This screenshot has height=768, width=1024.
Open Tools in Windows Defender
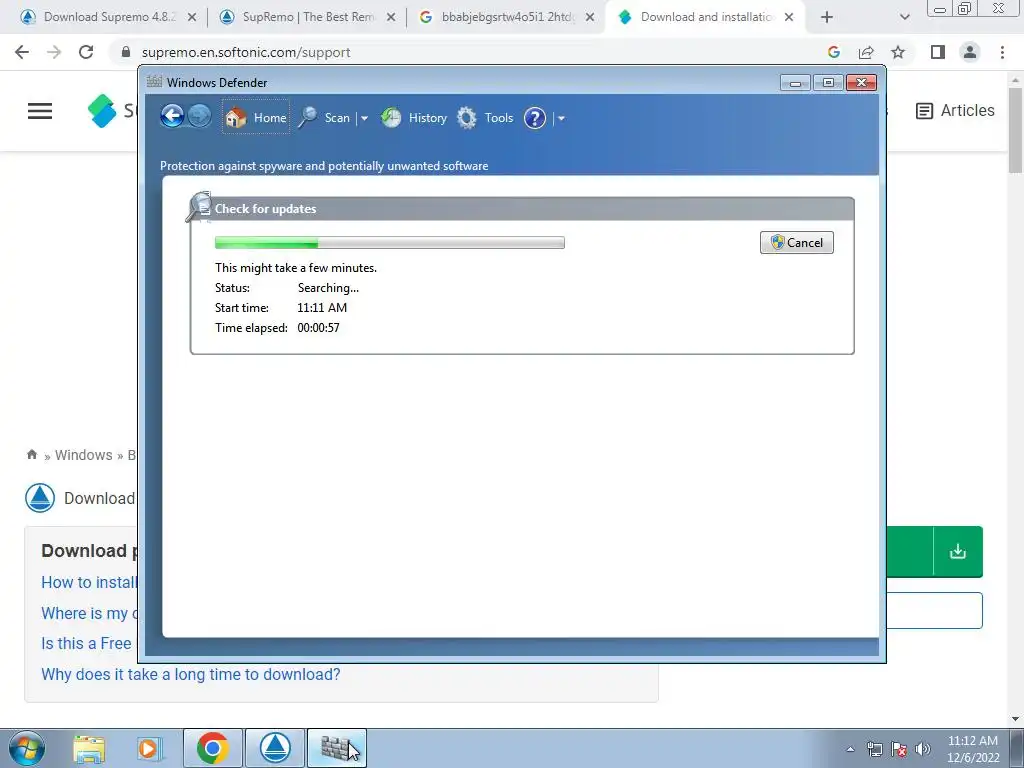click(485, 118)
